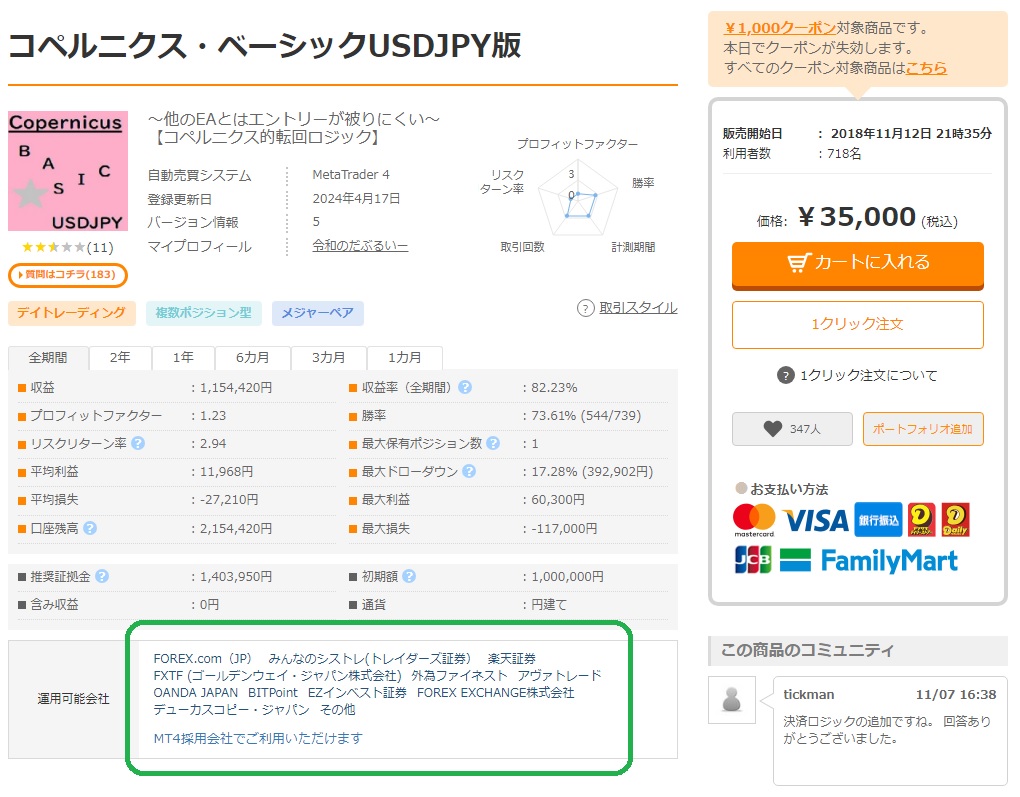This screenshot has height=797, width=1020.
Task: Click the Mastercard payment logo
Action: (754, 520)
